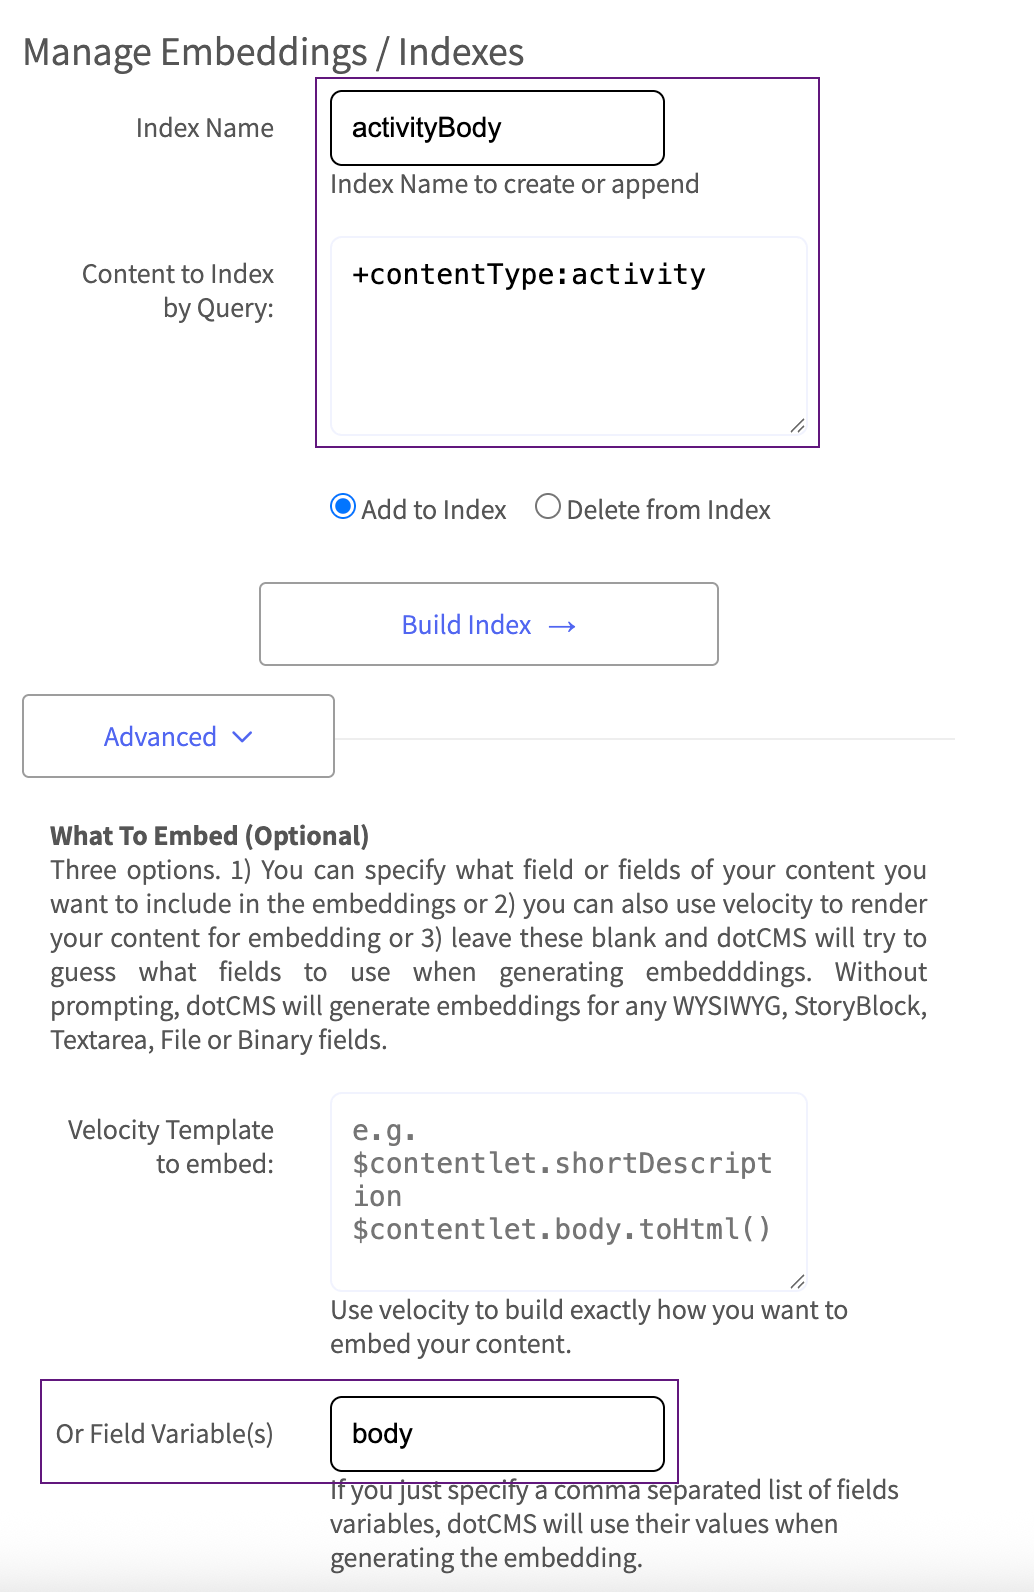Select the Add to Index radio button
This screenshot has height=1592, width=1034.
click(343, 507)
